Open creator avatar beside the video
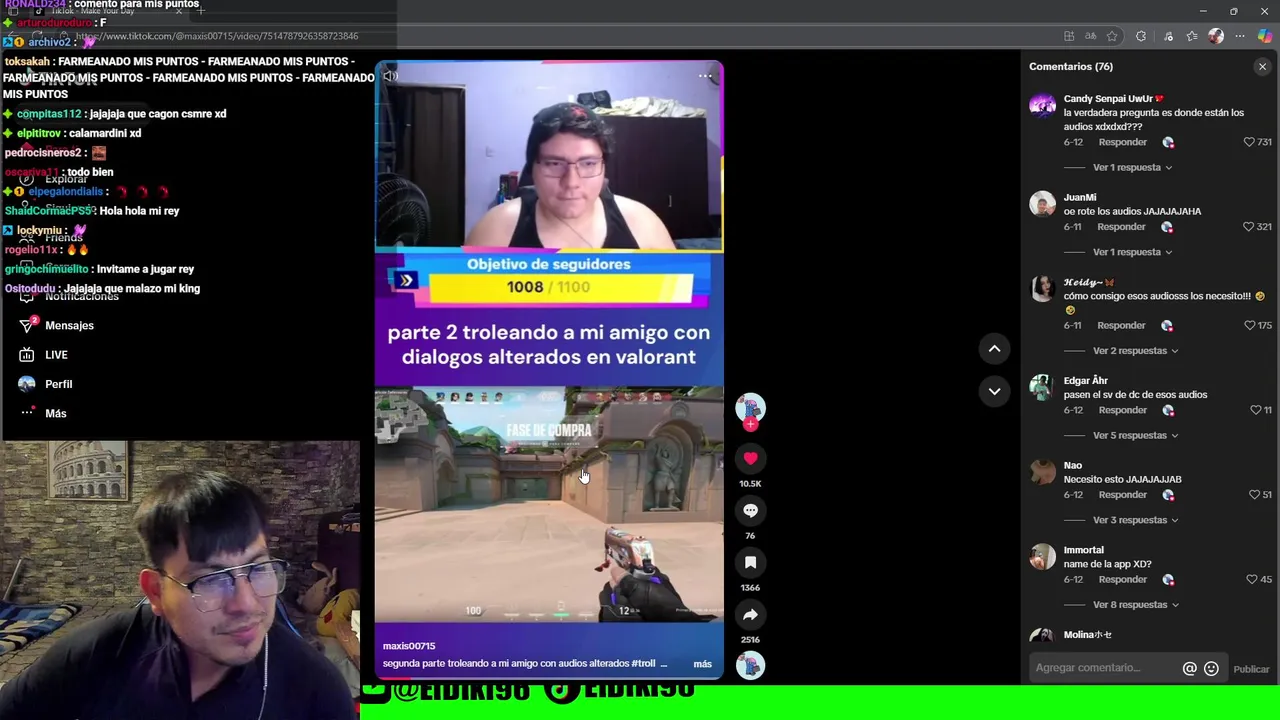 tap(750, 406)
